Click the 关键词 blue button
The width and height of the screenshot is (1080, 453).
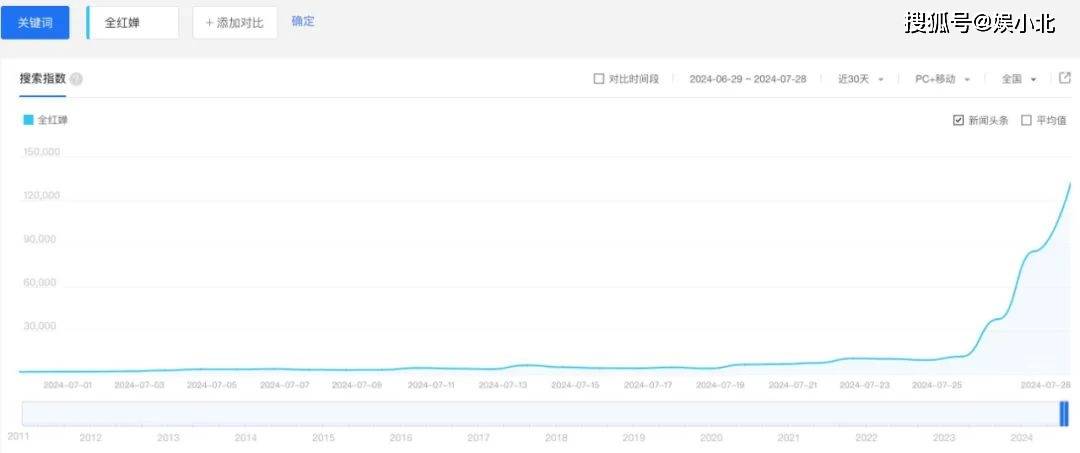35,23
